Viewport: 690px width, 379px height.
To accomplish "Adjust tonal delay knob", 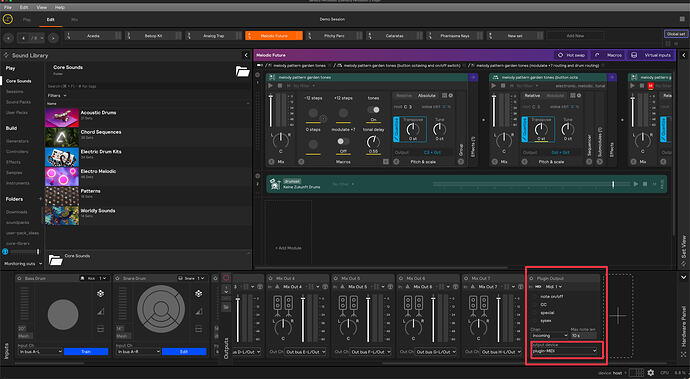I will click(373, 142).
